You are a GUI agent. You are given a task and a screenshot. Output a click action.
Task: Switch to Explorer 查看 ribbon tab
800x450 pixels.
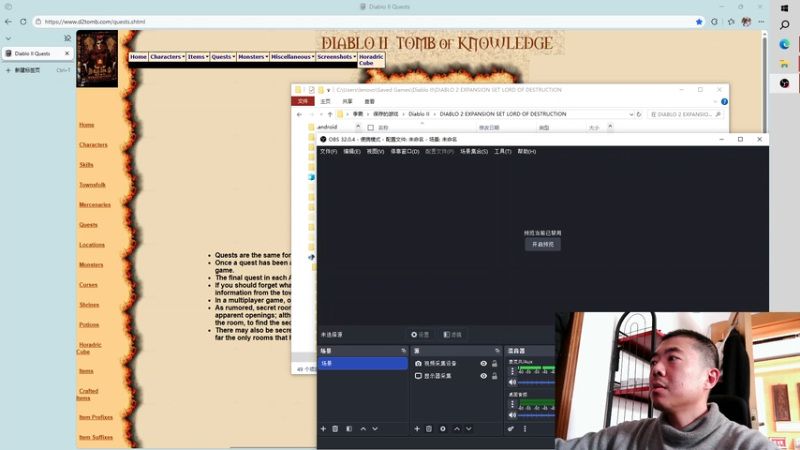pos(369,102)
